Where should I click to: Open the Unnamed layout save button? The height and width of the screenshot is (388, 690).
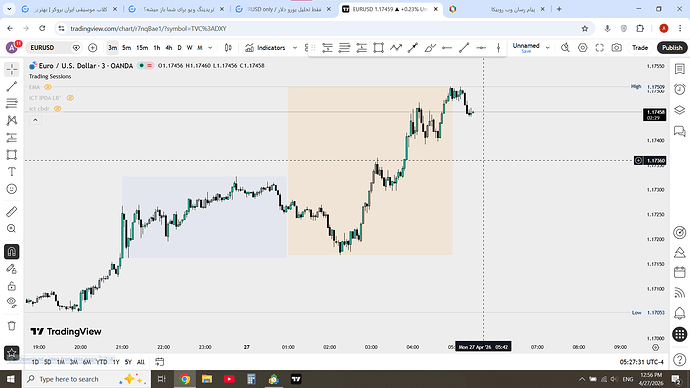[526, 48]
